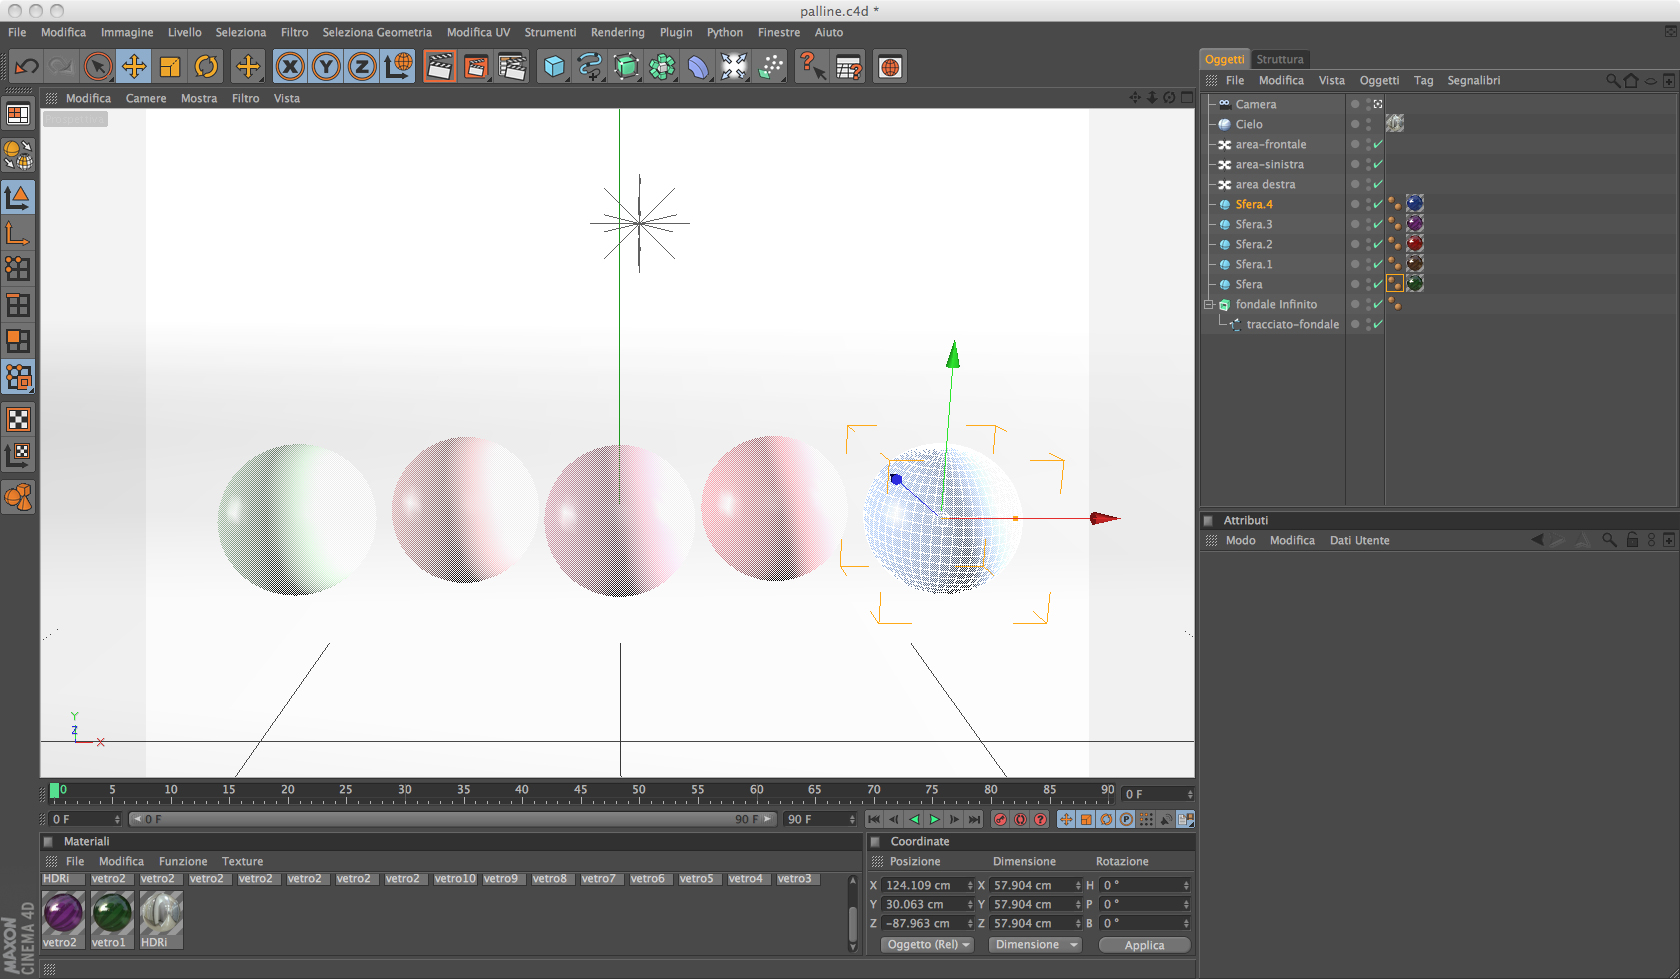Switch to the Struttura tab
Screen dimensions: 1680x979
pyautogui.click(x=1279, y=59)
